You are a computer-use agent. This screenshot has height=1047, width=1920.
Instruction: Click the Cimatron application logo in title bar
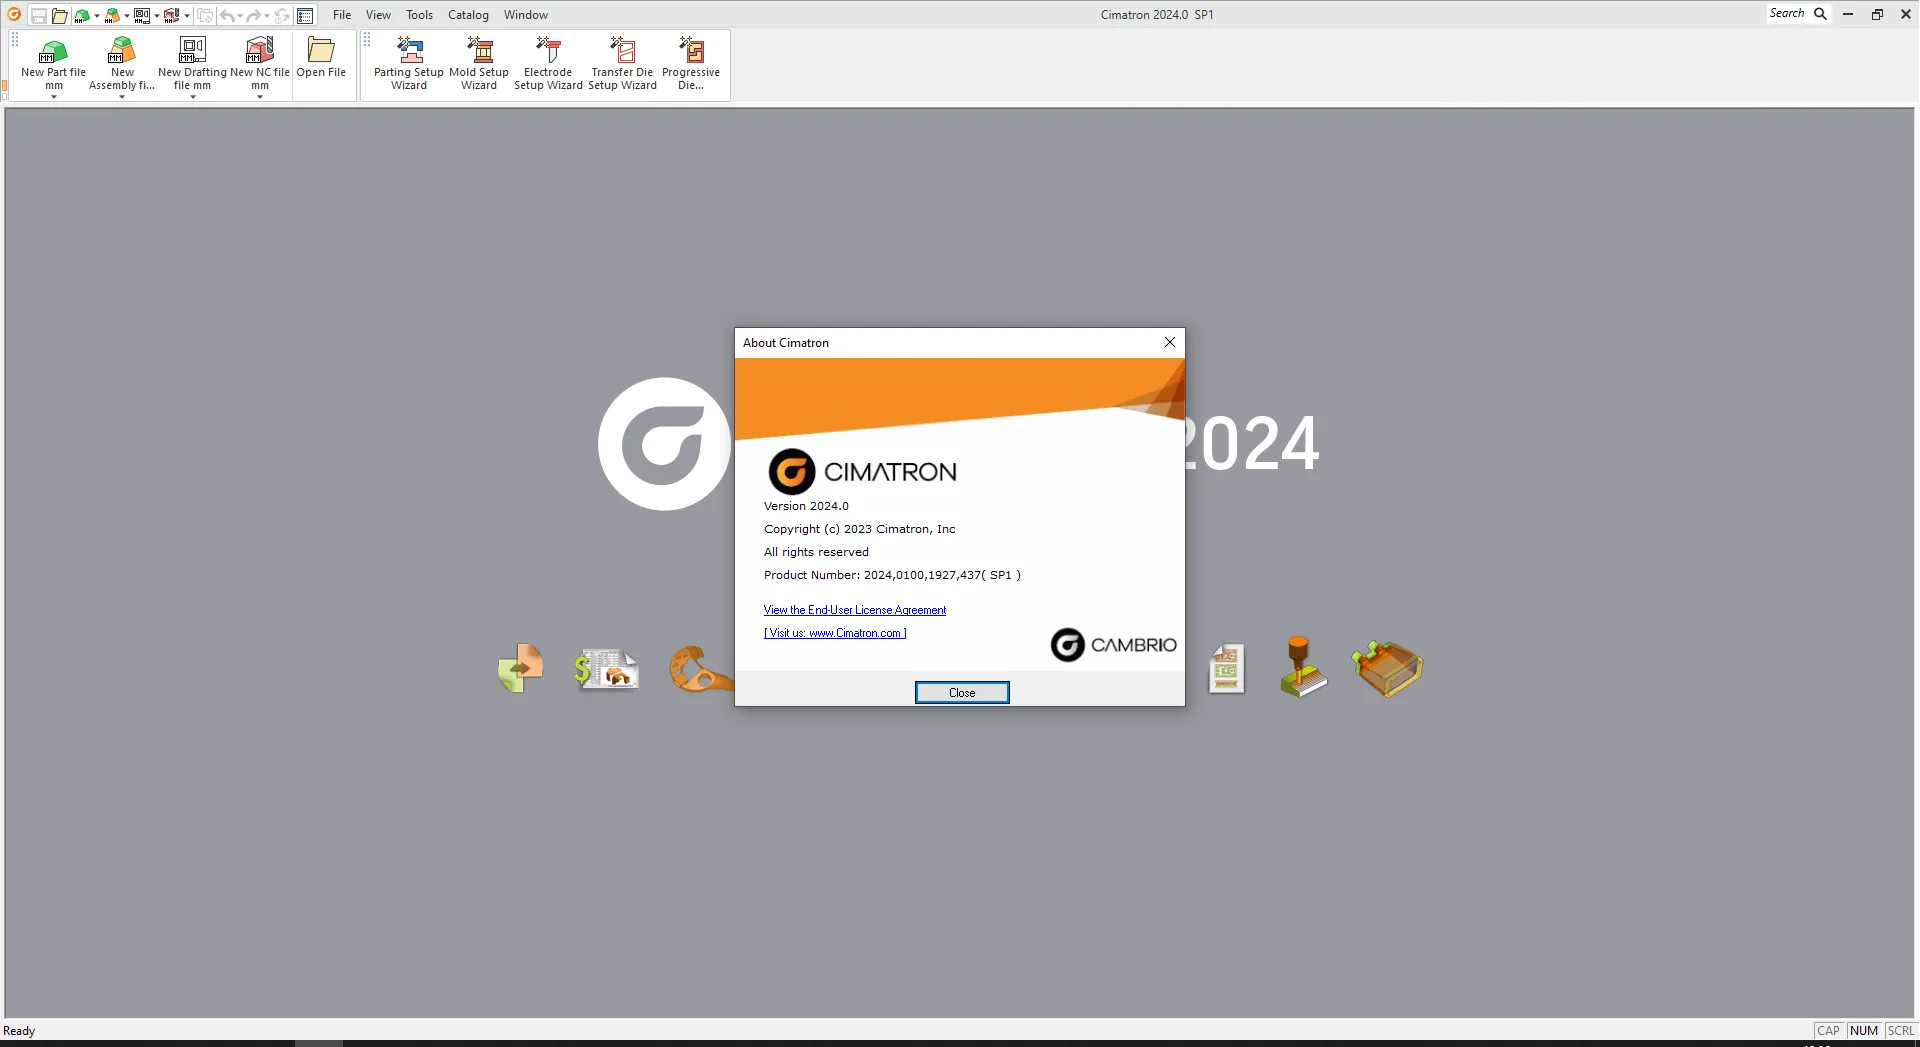14,14
